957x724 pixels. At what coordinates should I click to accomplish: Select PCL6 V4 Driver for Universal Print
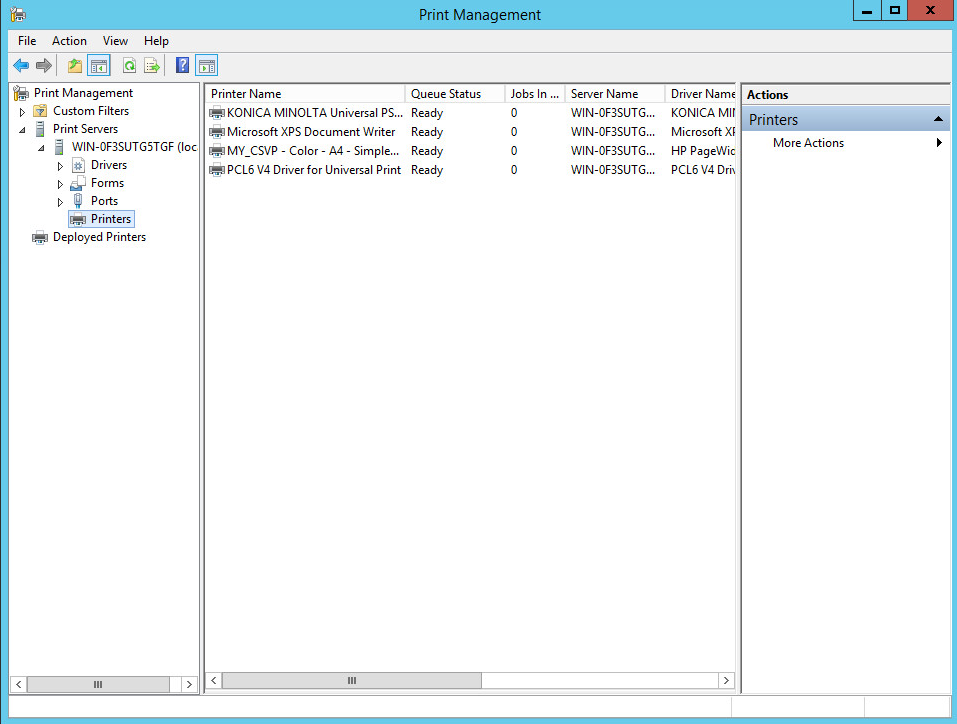click(314, 170)
